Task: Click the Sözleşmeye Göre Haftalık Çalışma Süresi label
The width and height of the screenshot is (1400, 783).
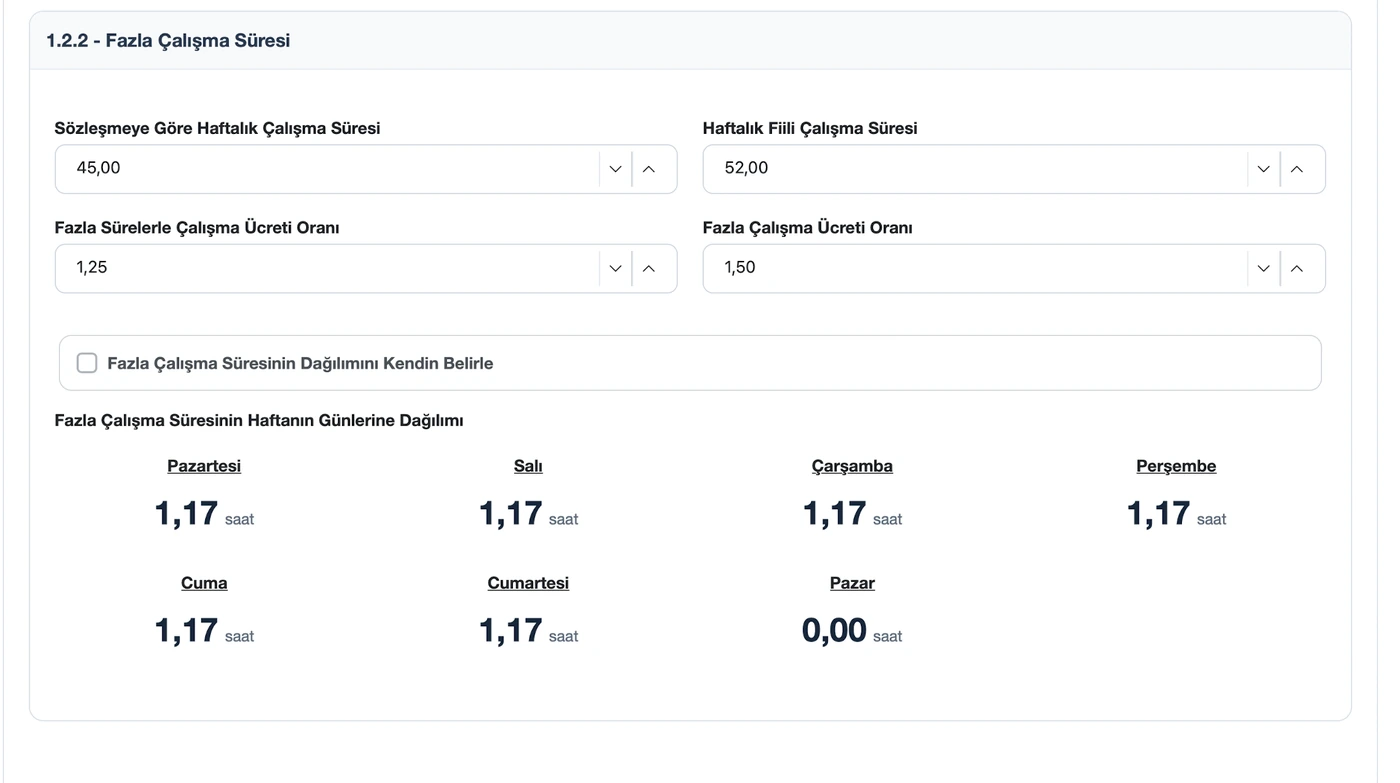Action: pos(217,128)
